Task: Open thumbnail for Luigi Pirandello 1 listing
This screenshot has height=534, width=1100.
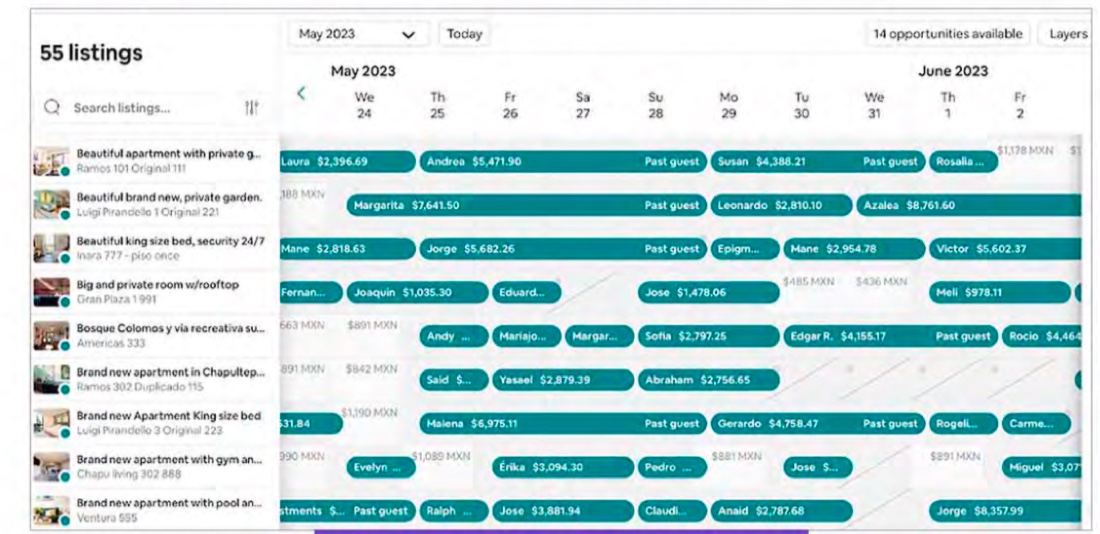Action: click(52, 205)
